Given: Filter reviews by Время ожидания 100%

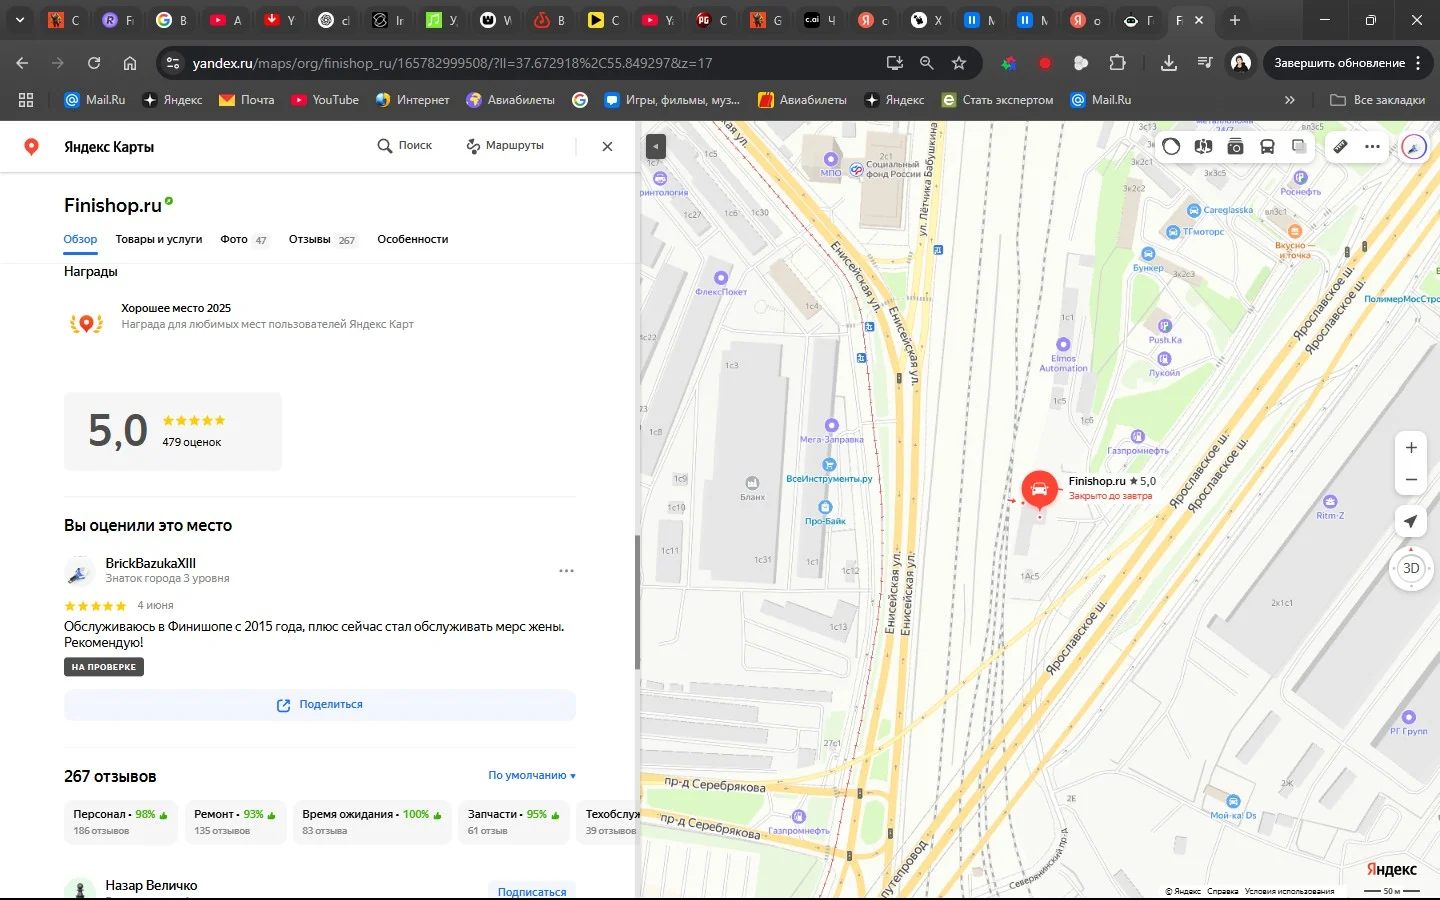Looking at the screenshot, I should [372, 822].
